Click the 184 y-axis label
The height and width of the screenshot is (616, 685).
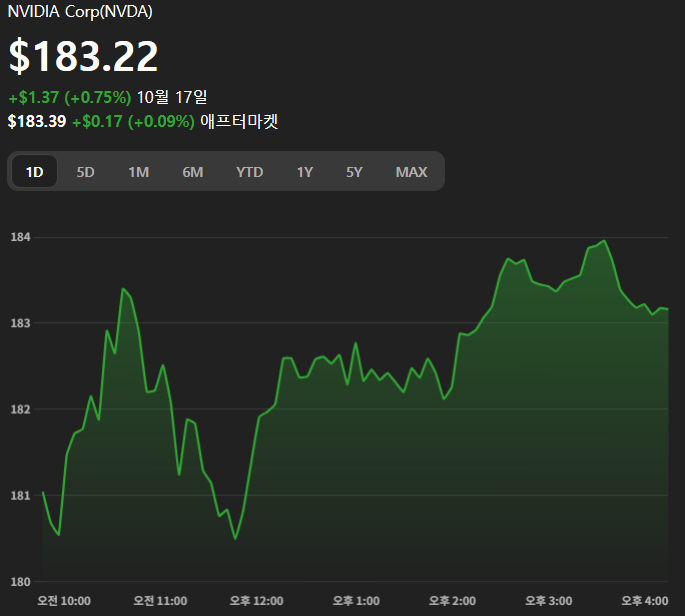click(21, 237)
